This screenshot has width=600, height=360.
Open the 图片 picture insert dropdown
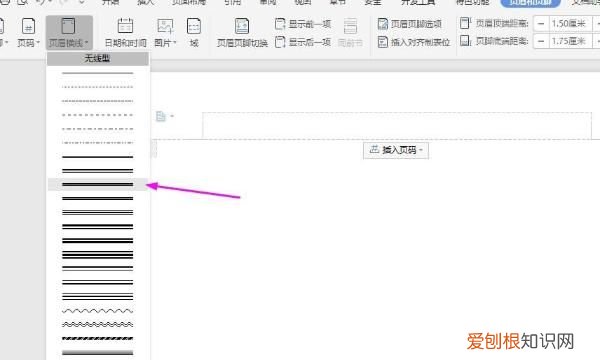(x=165, y=33)
